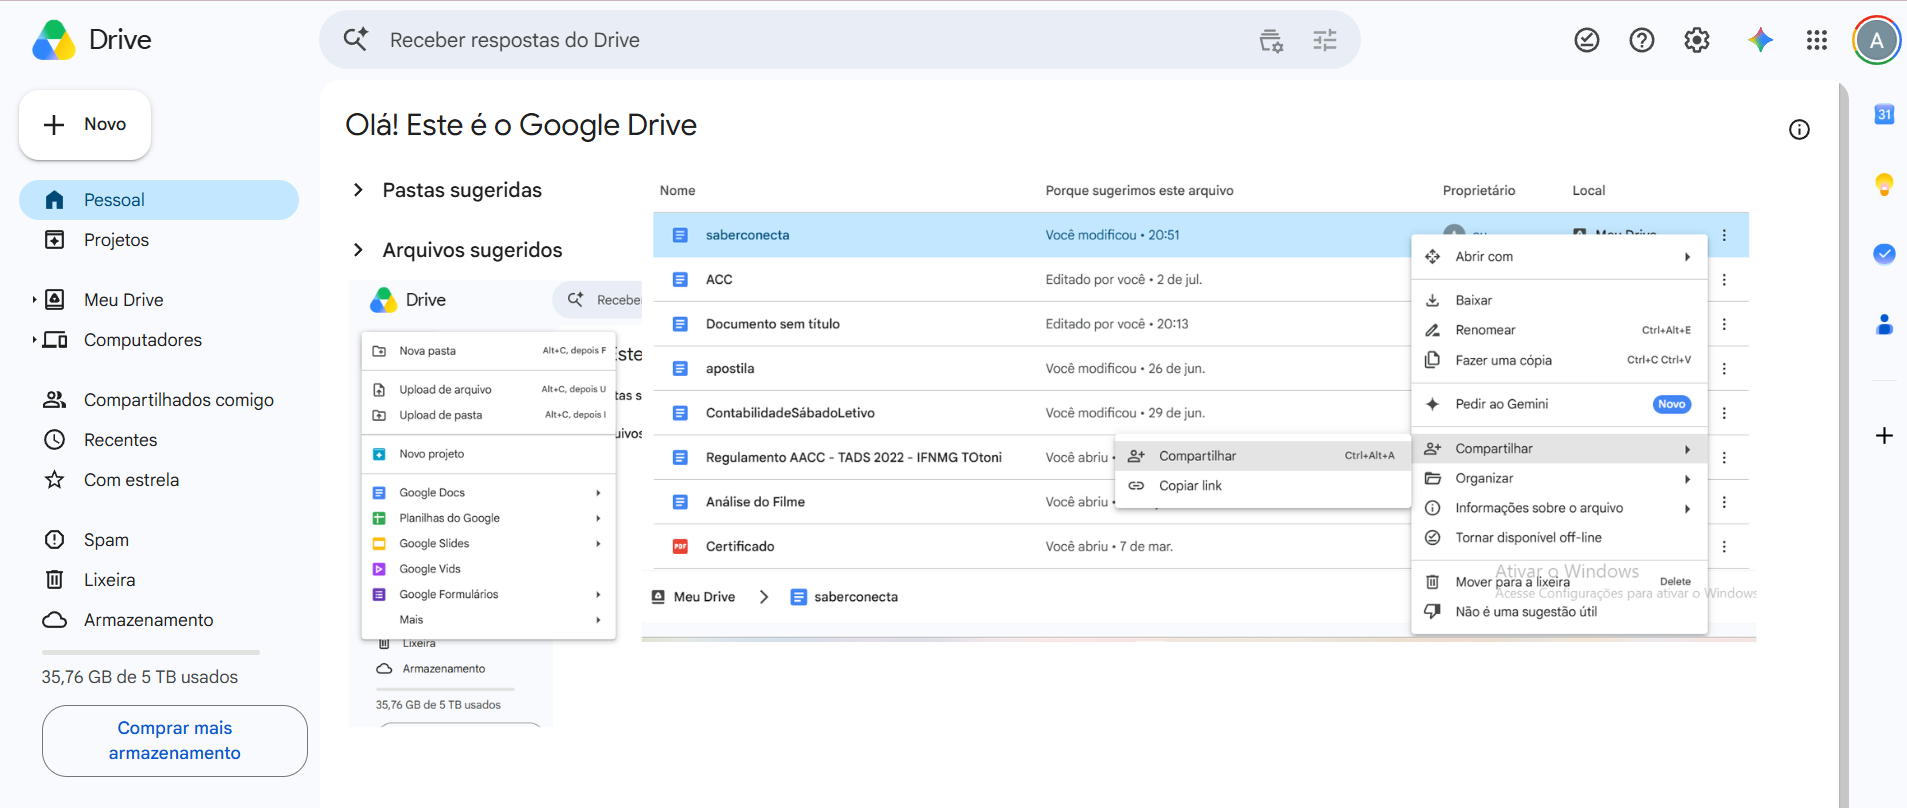Open Projetos in the sidebar
1907x808 pixels.
[159, 240]
